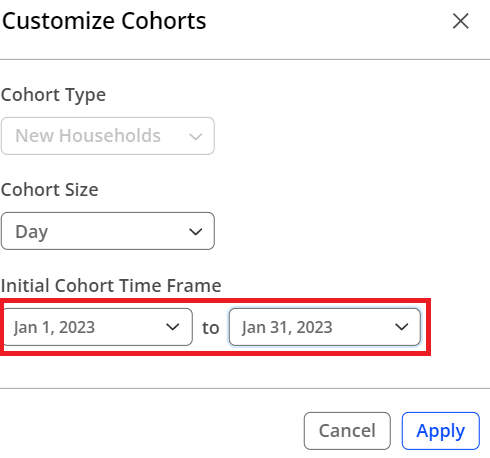The height and width of the screenshot is (458, 490).
Task: Click the Jan 31, 2023 date text
Action: coord(287,327)
